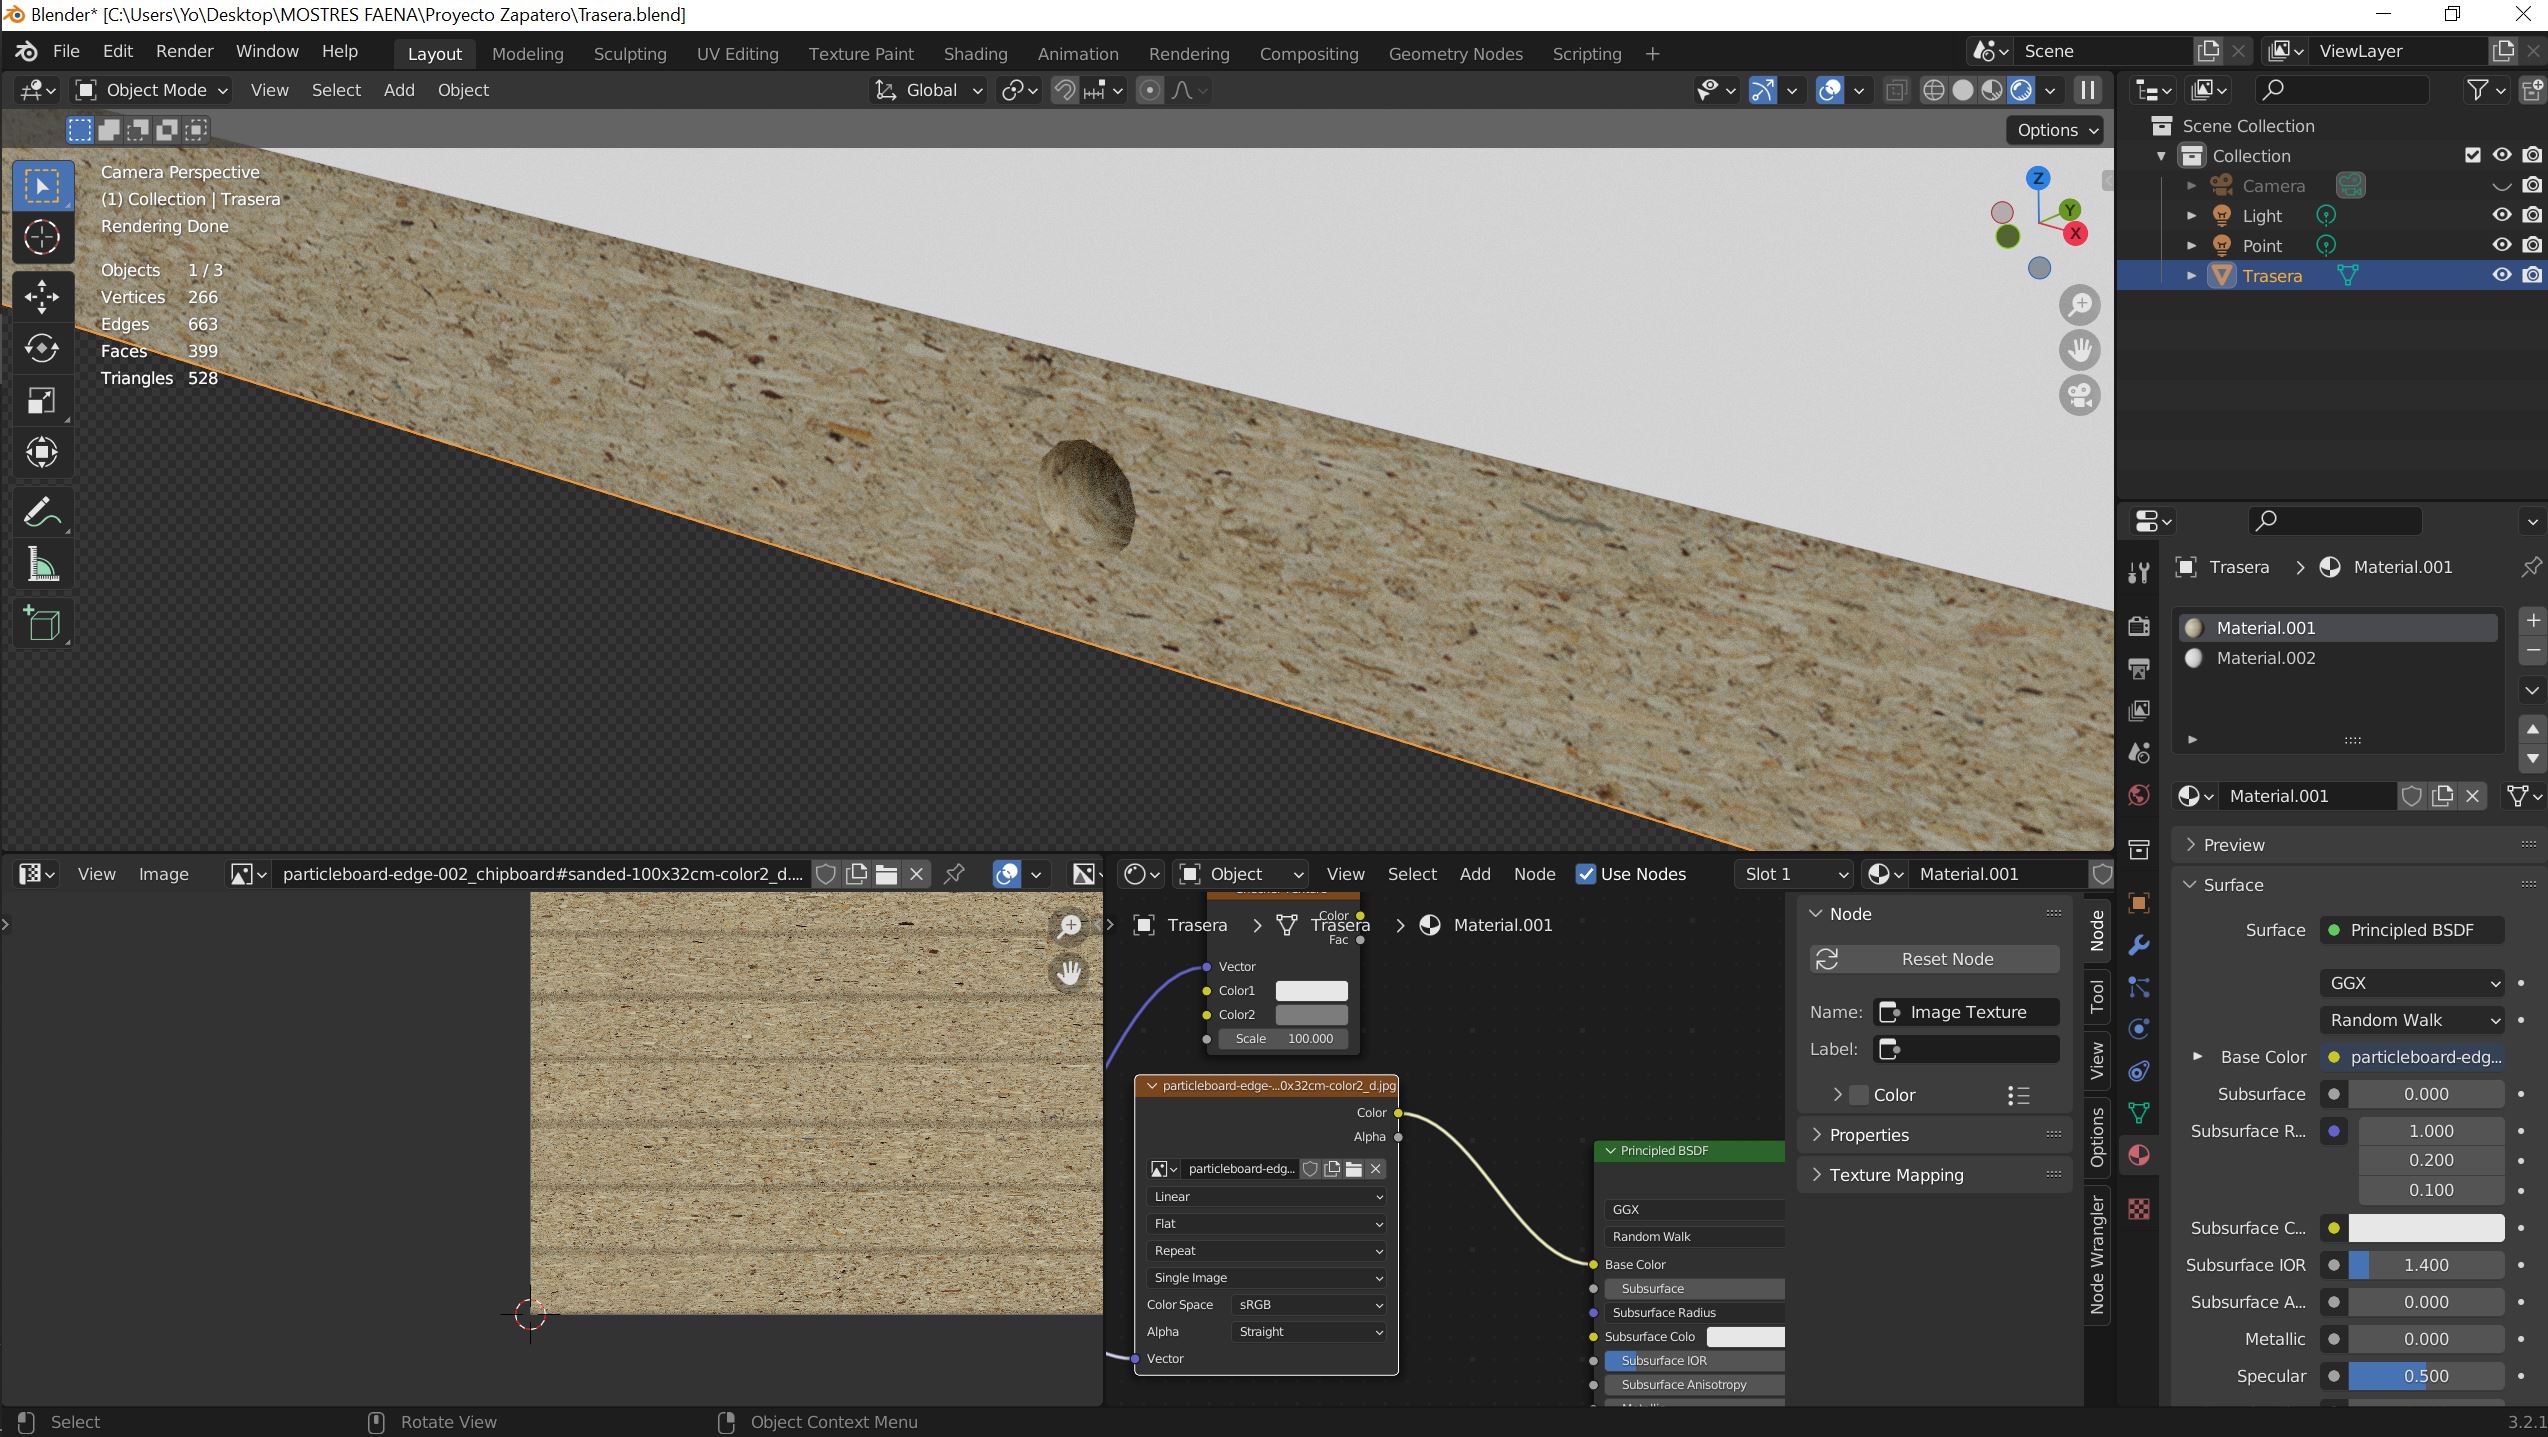The height and width of the screenshot is (1437, 2548).
Task: Toggle visibility of the Light object
Action: (x=2501, y=215)
